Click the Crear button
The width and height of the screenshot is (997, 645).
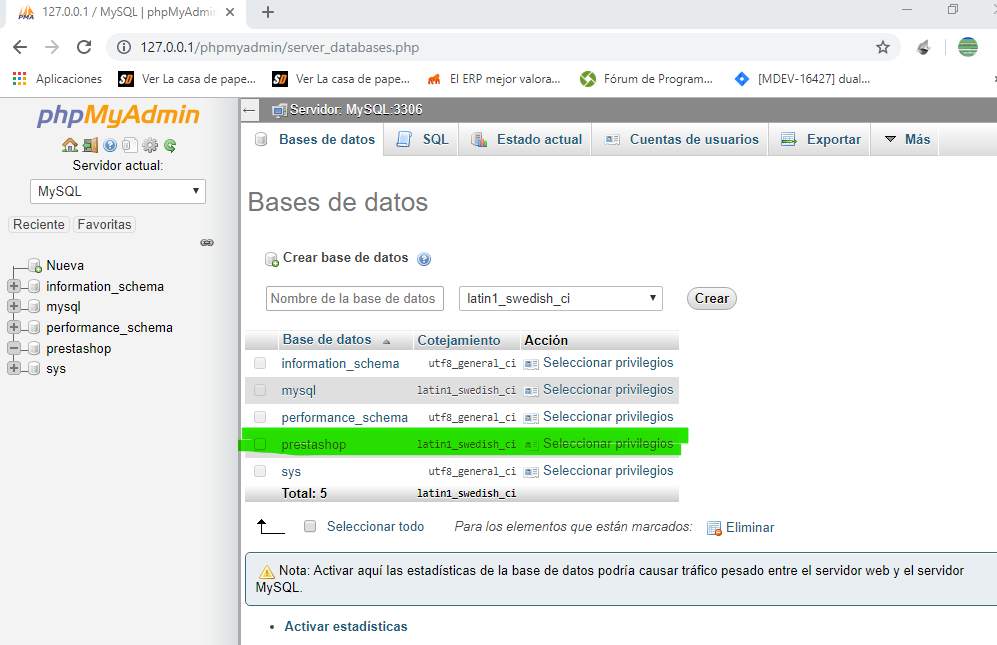pyautogui.click(x=712, y=298)
